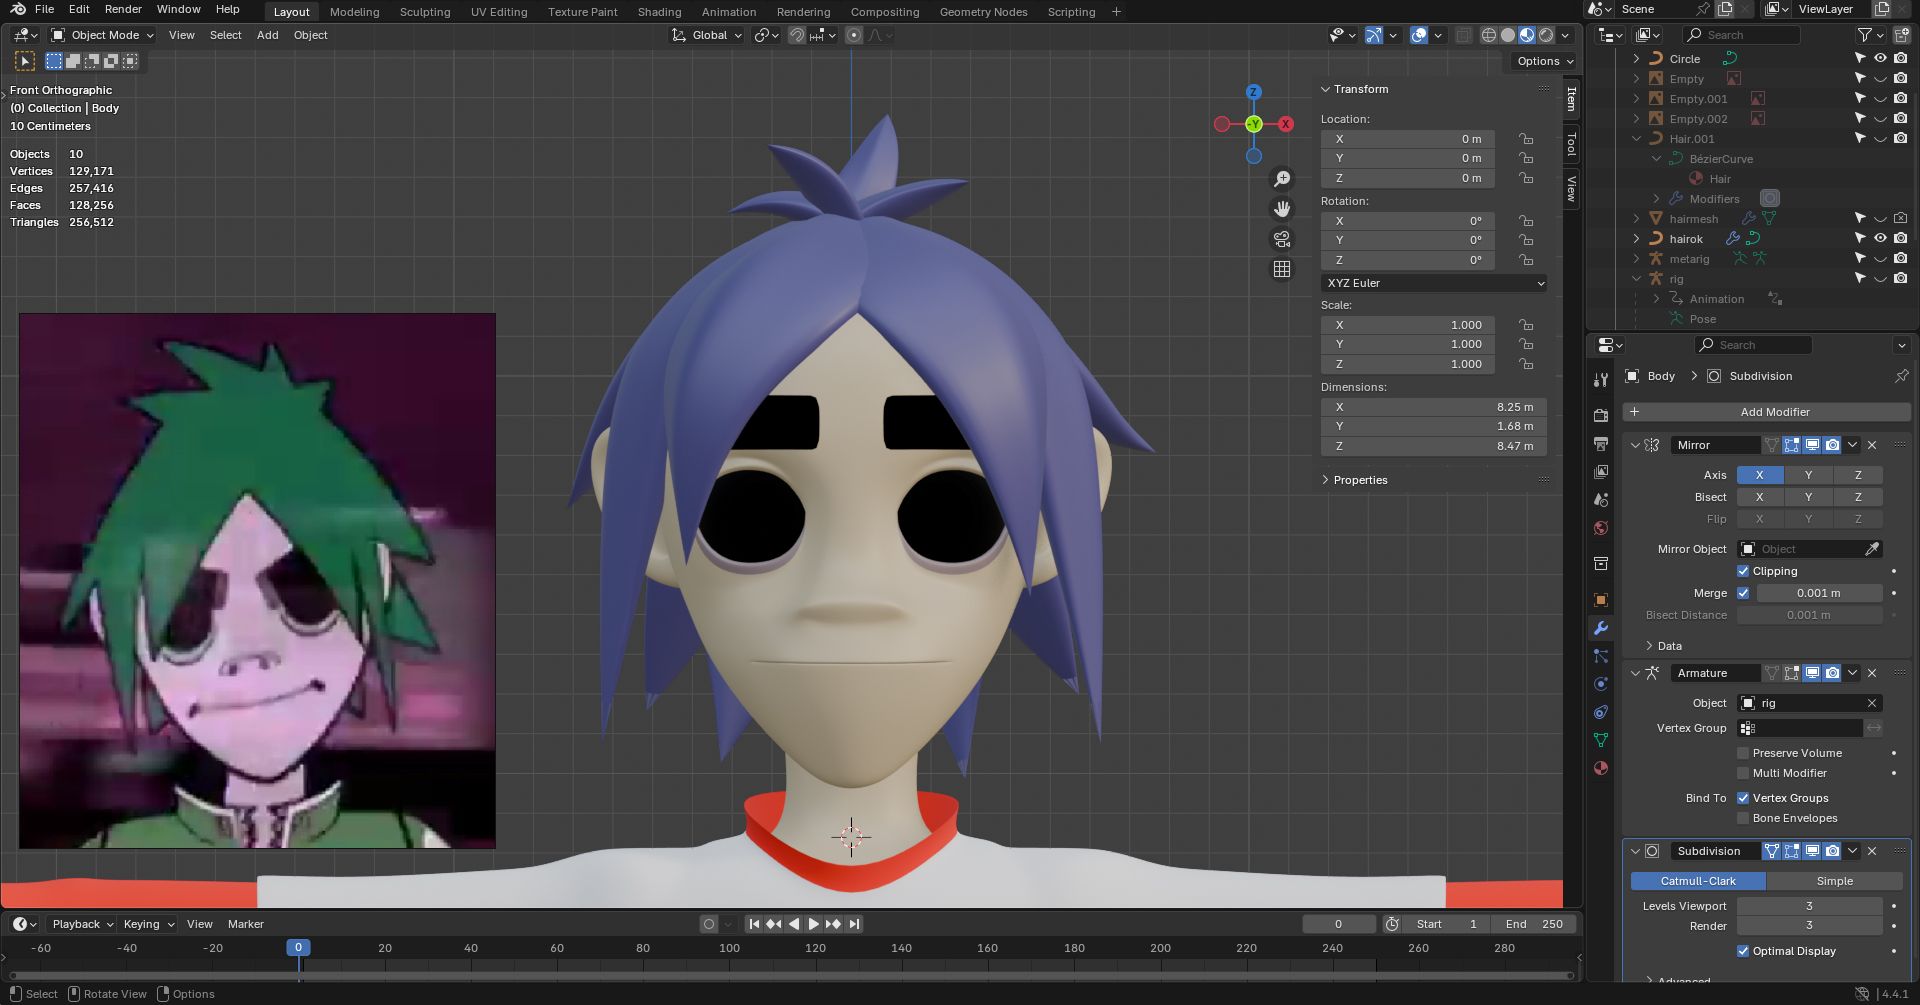Viewport: 1920px width, 1005px height.
Task: Open the Object Mode dropdown
Action: pyautogui.click(x=104, y=35)
